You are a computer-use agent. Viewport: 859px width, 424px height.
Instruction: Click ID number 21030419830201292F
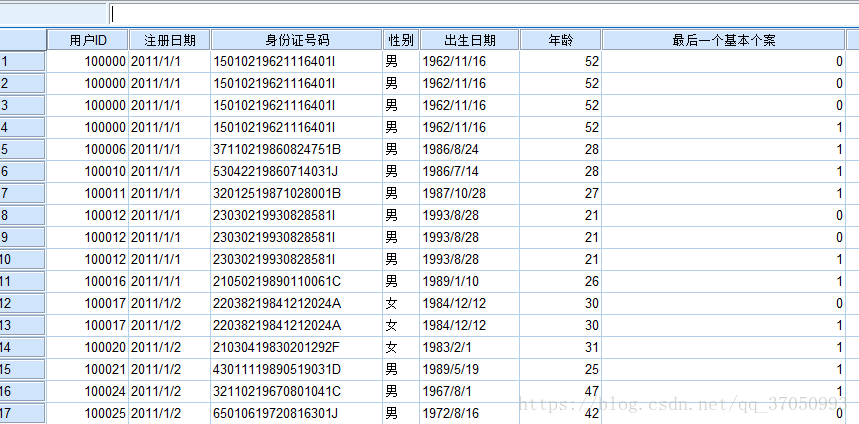(x=296, y=347)
